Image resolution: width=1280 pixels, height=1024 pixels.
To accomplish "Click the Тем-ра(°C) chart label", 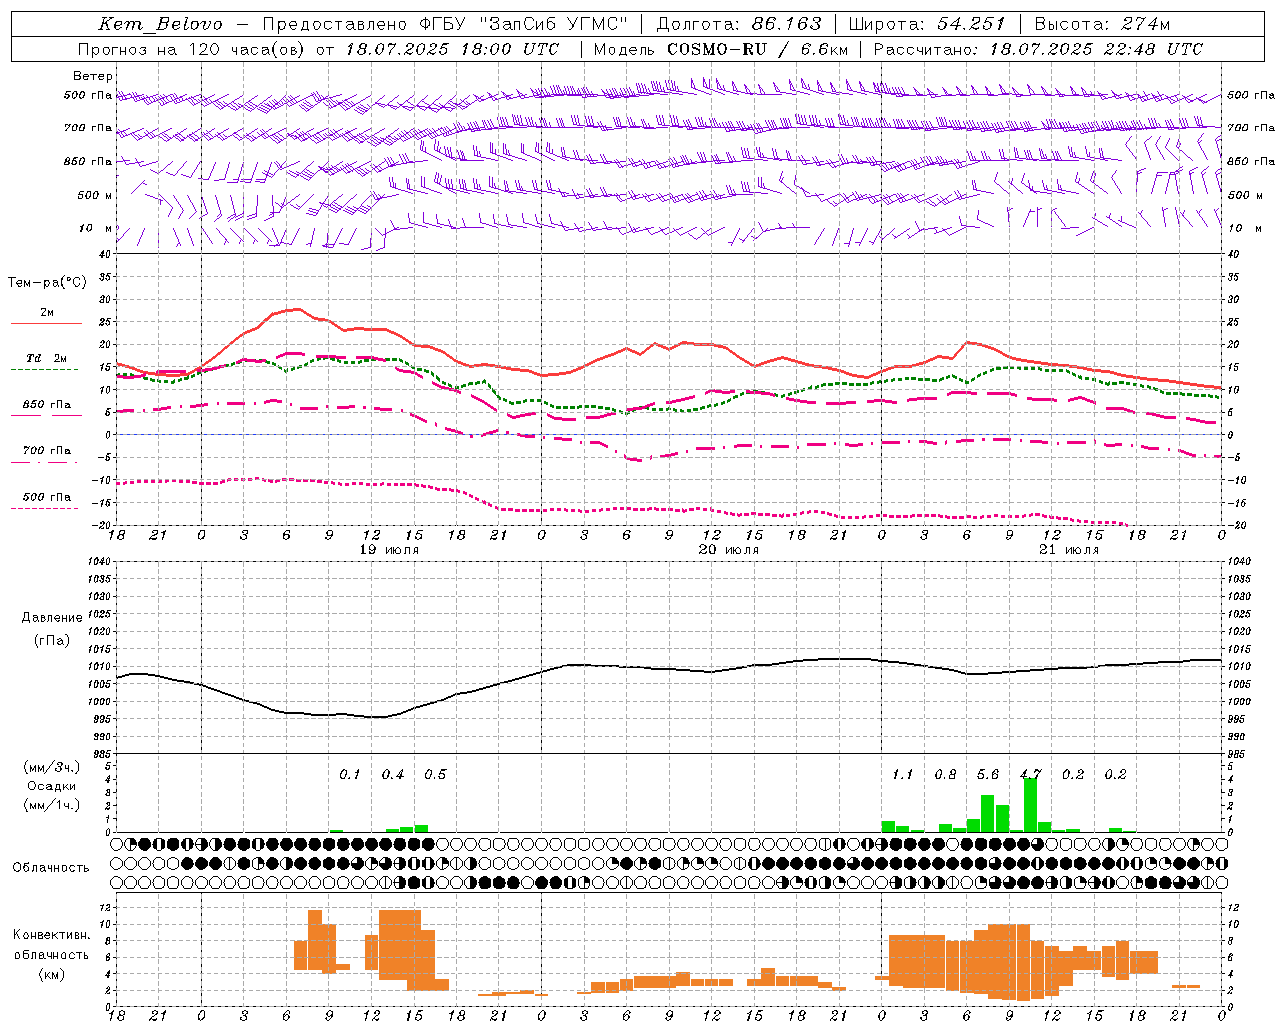I will point(47,283).
